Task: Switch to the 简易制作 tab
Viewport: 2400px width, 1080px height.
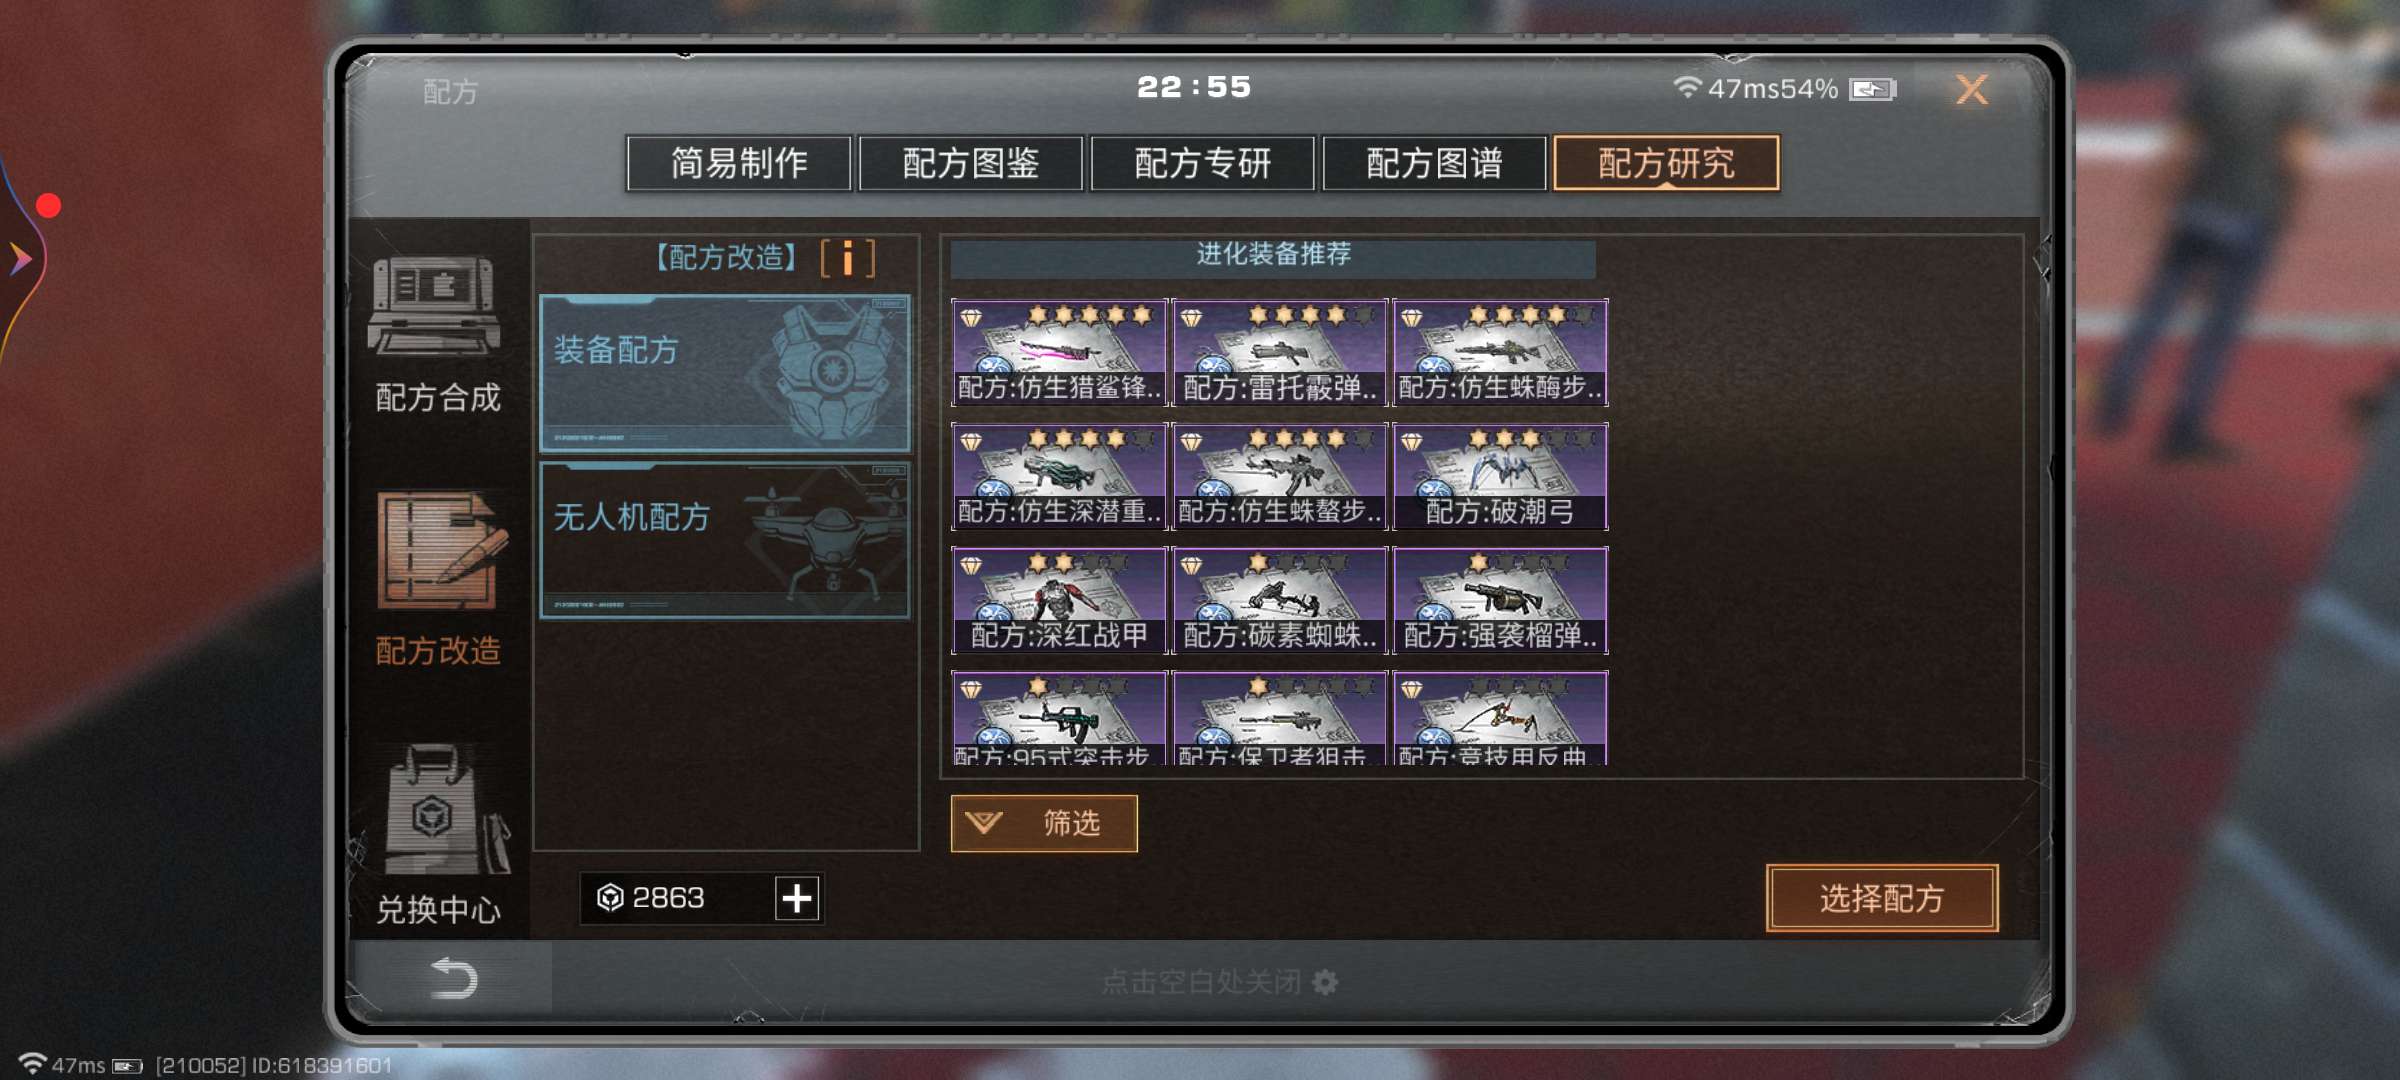Action: click(739, 163)
